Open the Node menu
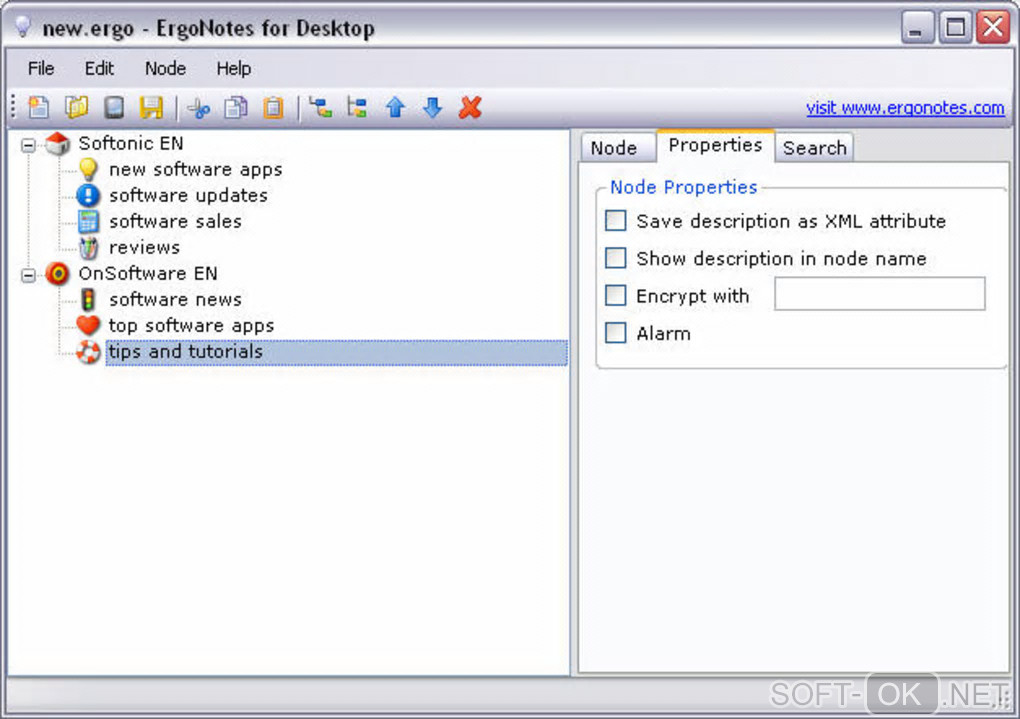 165,68
